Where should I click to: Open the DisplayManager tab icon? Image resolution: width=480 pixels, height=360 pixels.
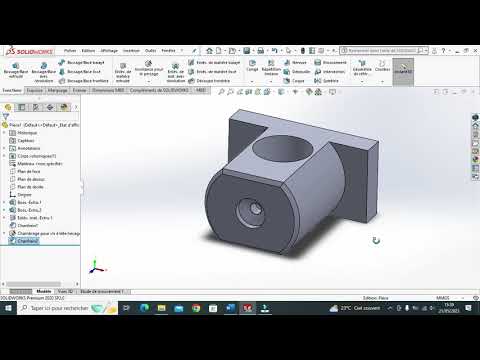point(64,107)
